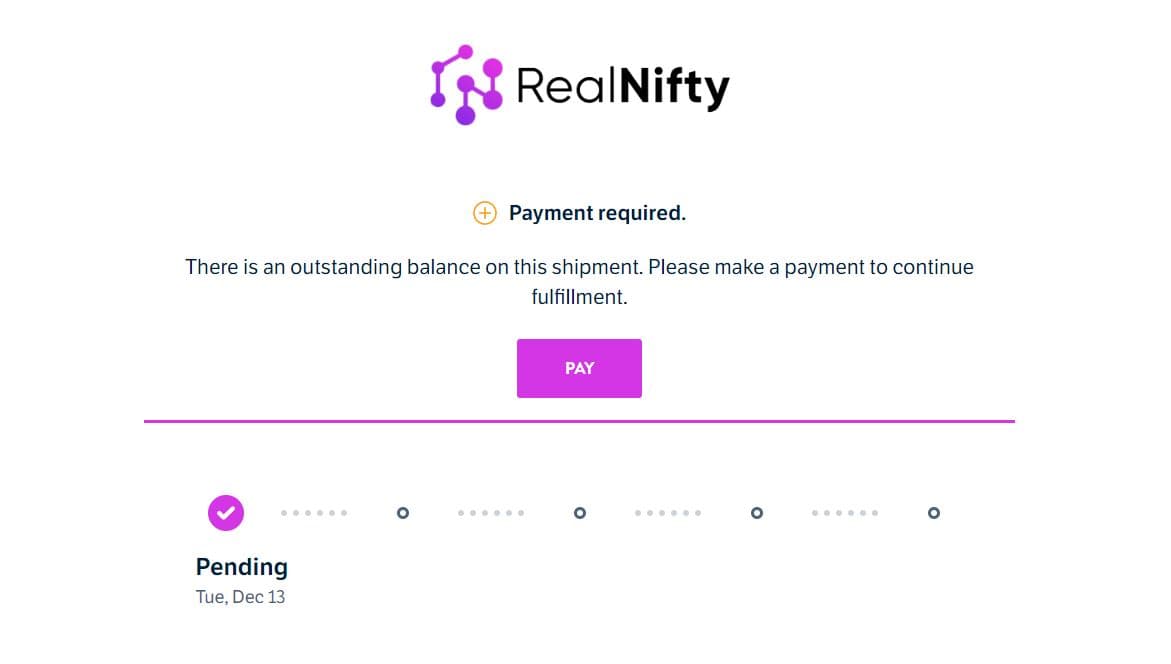Click the completed Pending checkmark step
Image resolution: width=1171 pixels, height=664 pixels.
[x=226, y=513]
